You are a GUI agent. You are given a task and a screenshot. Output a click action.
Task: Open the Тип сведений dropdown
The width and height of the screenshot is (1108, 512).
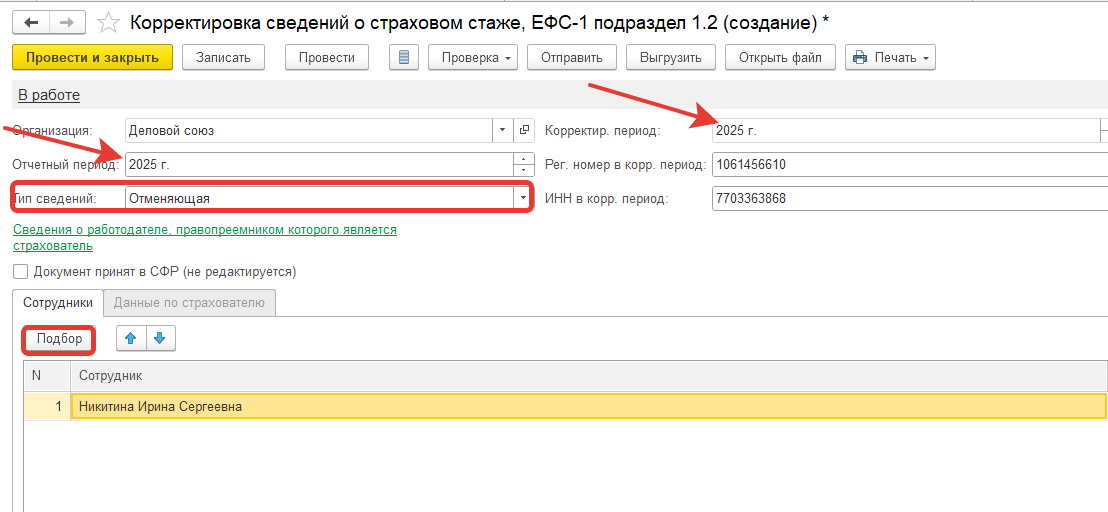point(521,198)
